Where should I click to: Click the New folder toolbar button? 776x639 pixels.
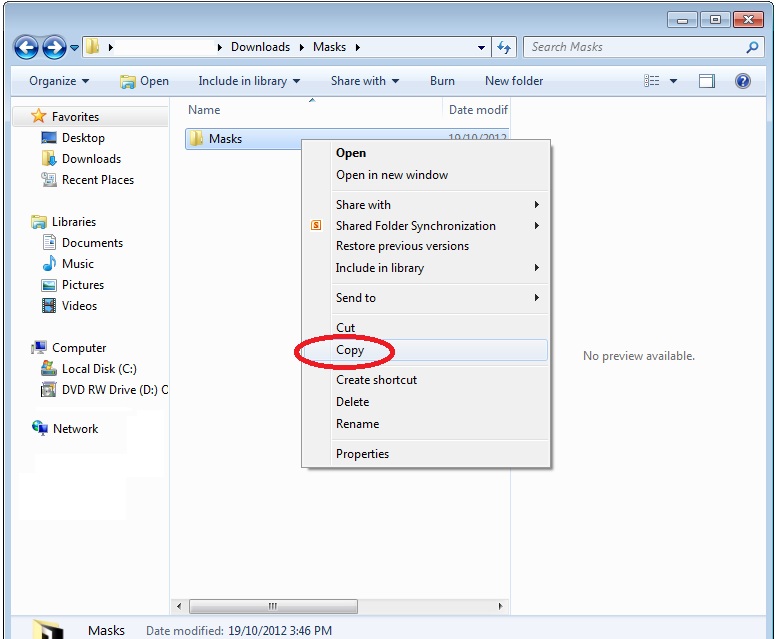(514, 81)
